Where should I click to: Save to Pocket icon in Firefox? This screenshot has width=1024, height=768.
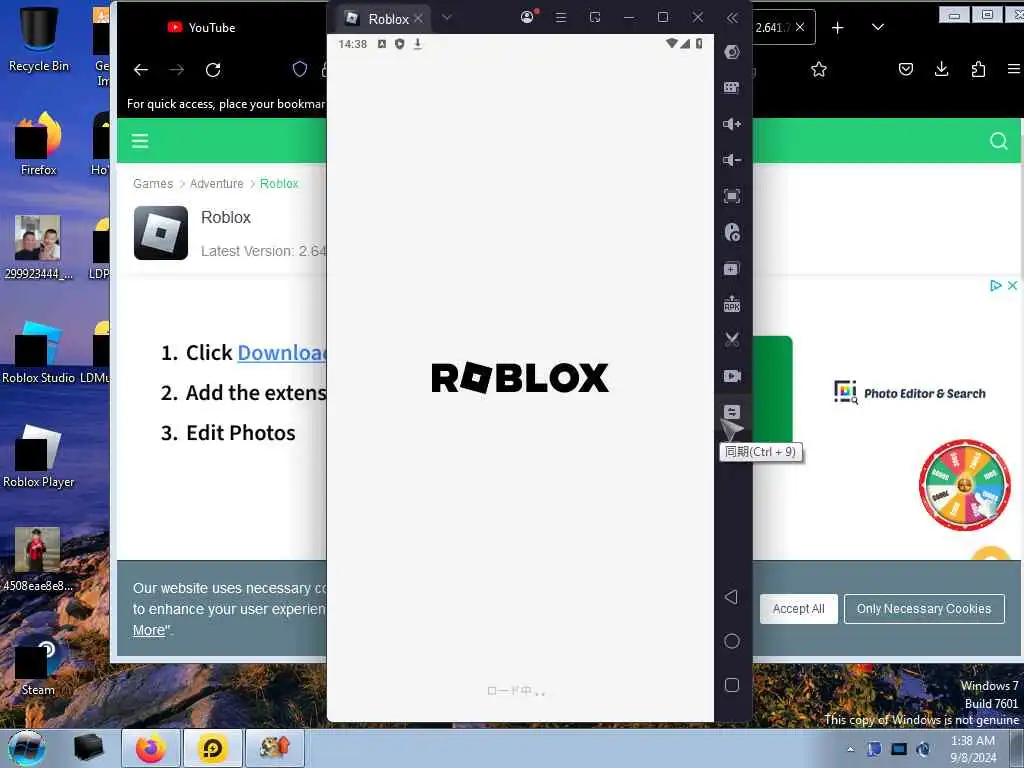(906, 69)
